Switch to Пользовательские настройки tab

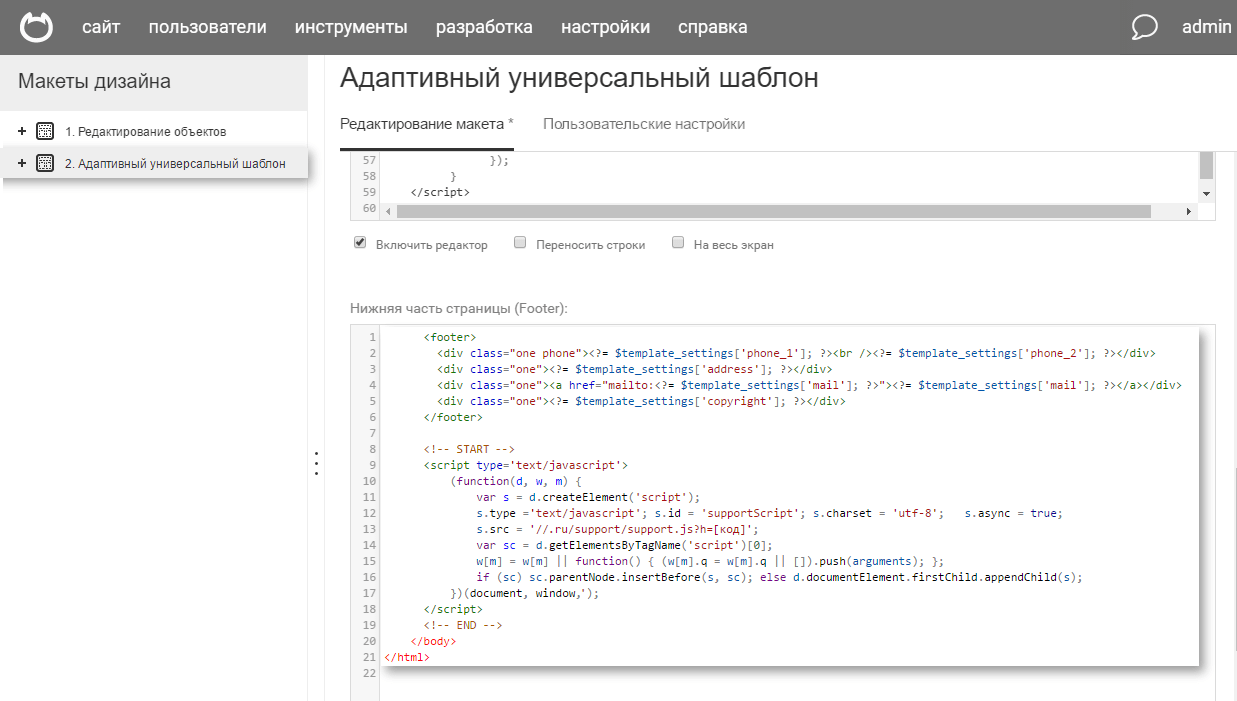point(644,124)
